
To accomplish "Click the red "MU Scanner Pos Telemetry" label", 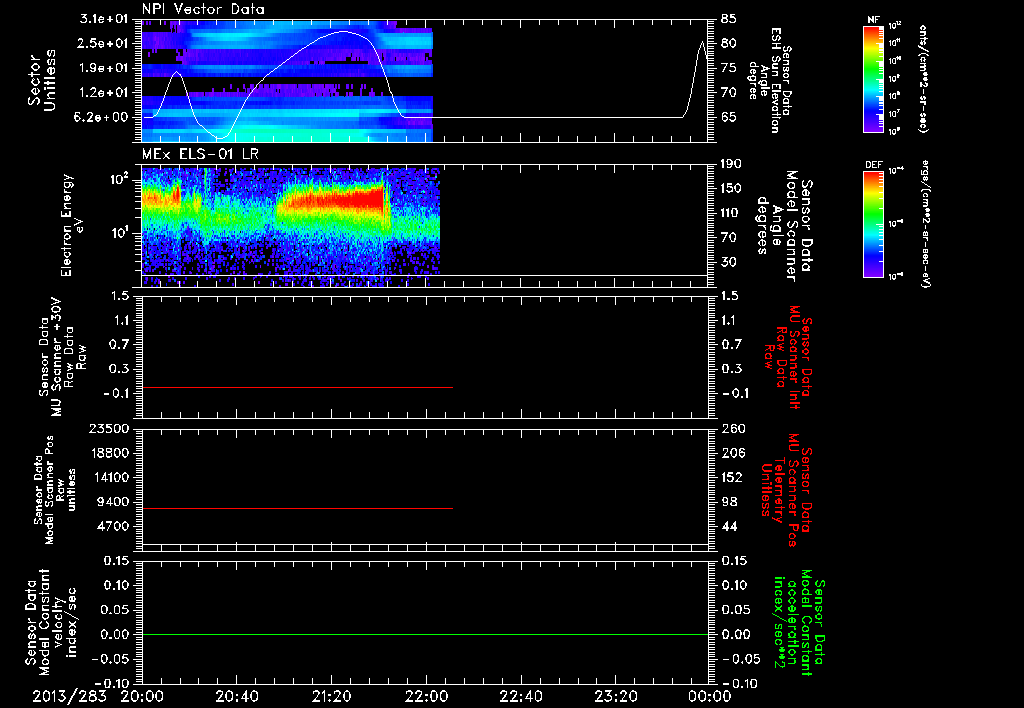I will (786, 490).
